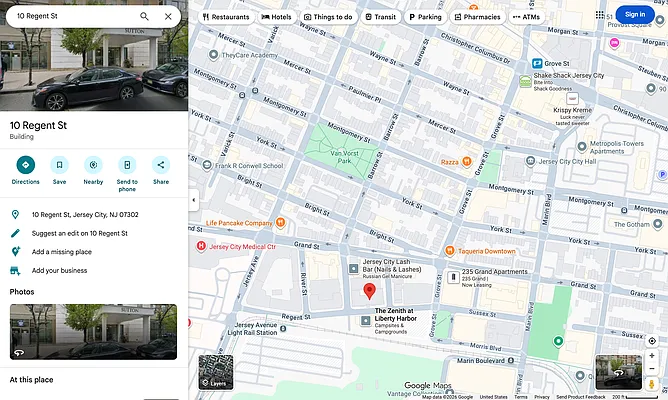Viewport: 668px width, 400px height.
Task: Click the Directions icon button
Action: click(26, 165)
